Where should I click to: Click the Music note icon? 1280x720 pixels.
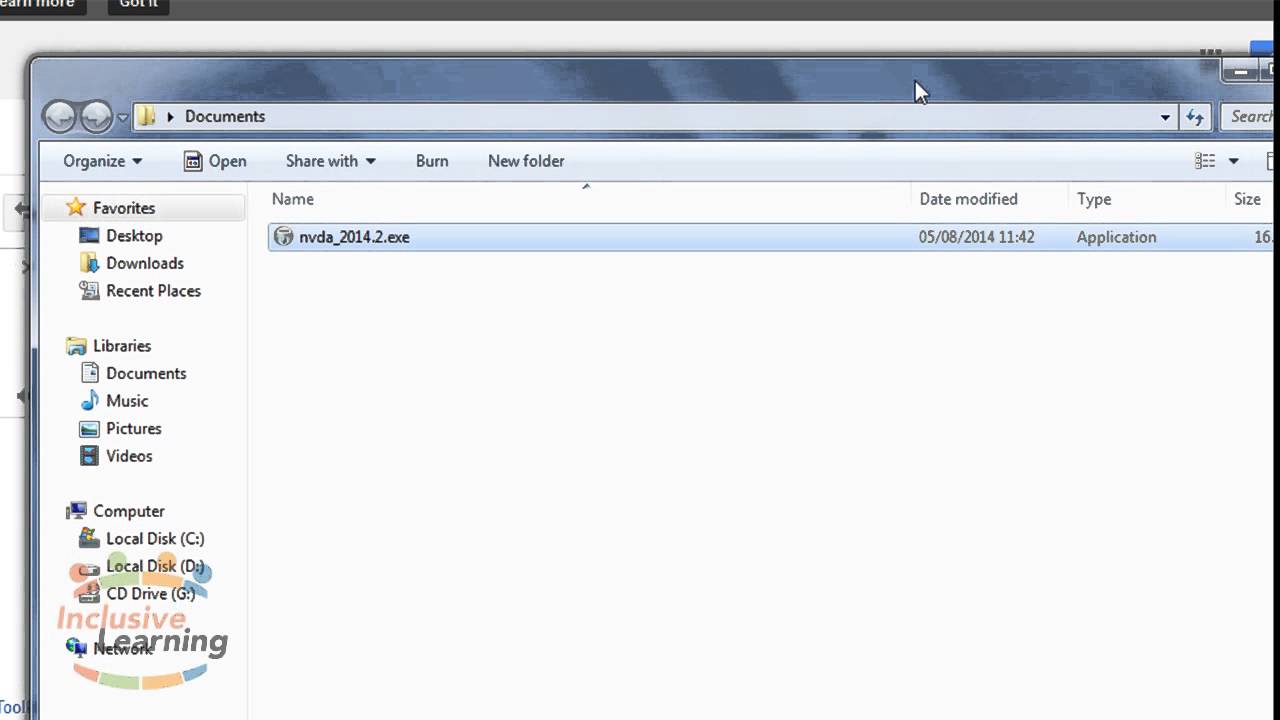(x=89, y=401)
